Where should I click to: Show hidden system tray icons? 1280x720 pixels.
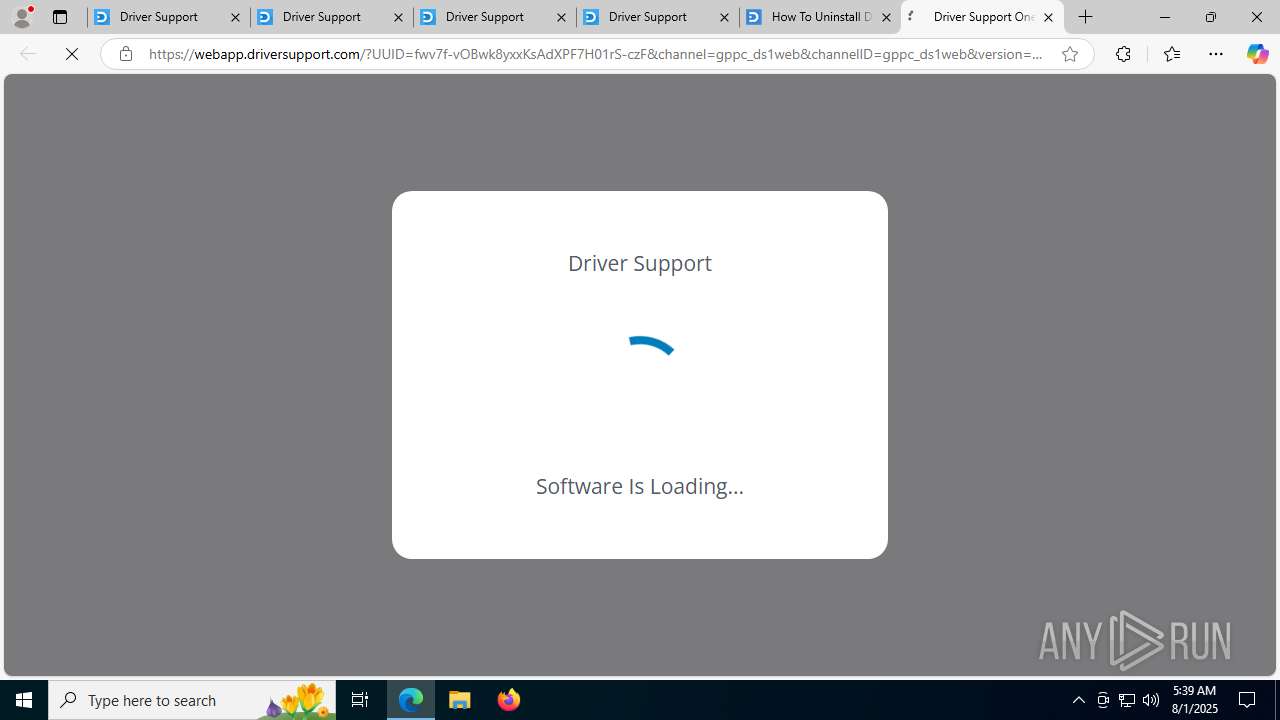pyautogui.click(x=1078, y=700)
